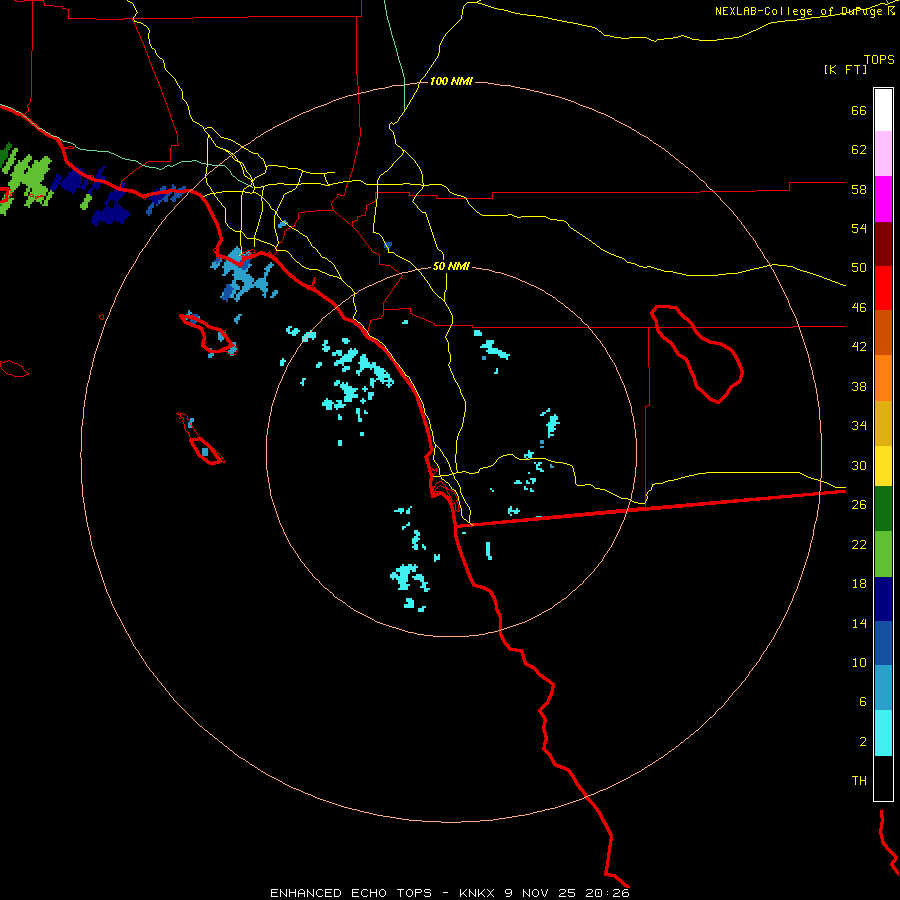
Task: Click the yellow legend swatch
Action: (x=883, y=465)
